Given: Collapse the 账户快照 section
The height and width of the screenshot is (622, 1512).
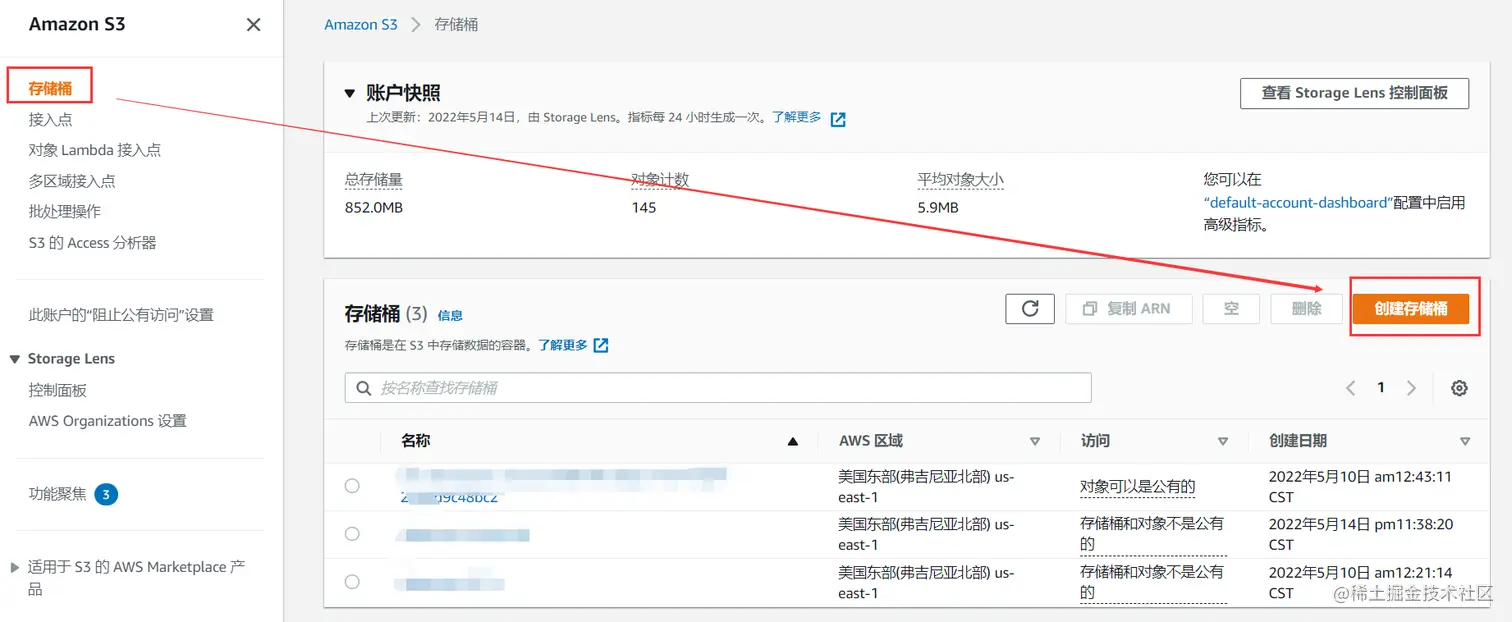Looking at the screenshot, I should 350,93.
